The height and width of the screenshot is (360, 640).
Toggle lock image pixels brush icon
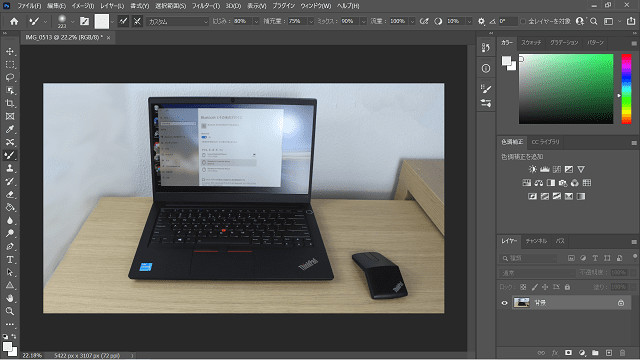[534, 287]
